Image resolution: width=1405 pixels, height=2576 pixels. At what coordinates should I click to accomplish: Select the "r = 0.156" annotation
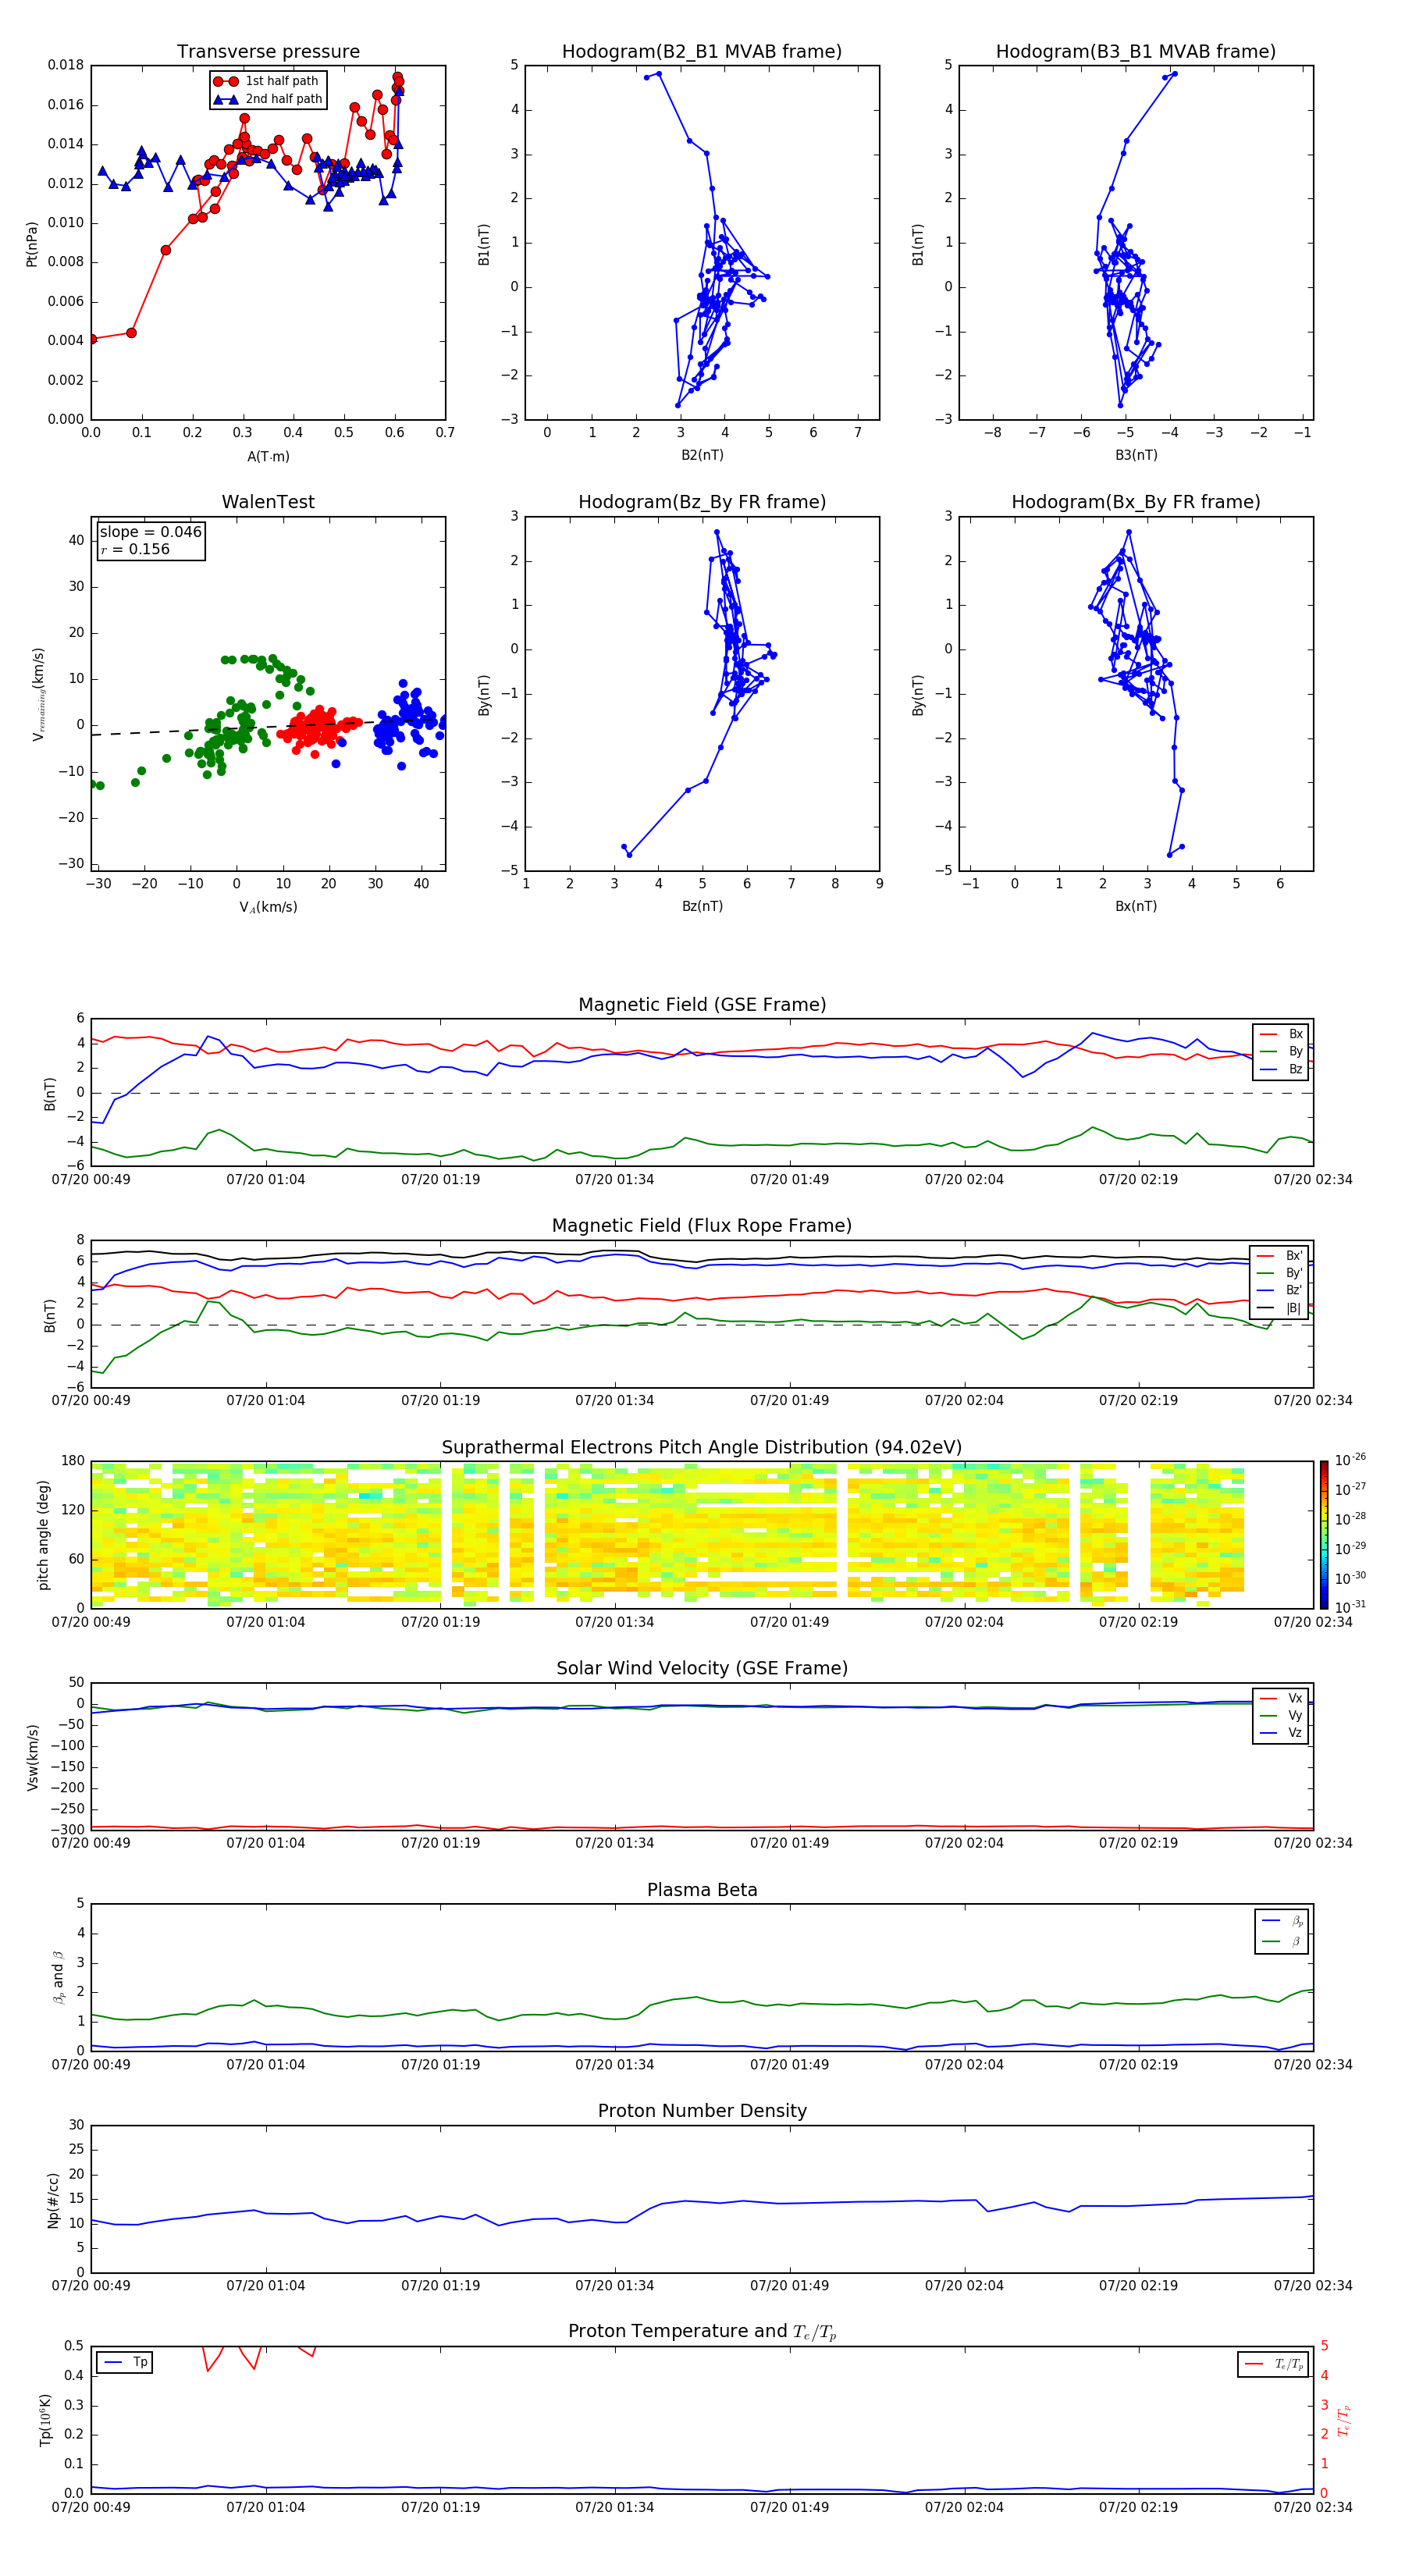tap(135, 549)
